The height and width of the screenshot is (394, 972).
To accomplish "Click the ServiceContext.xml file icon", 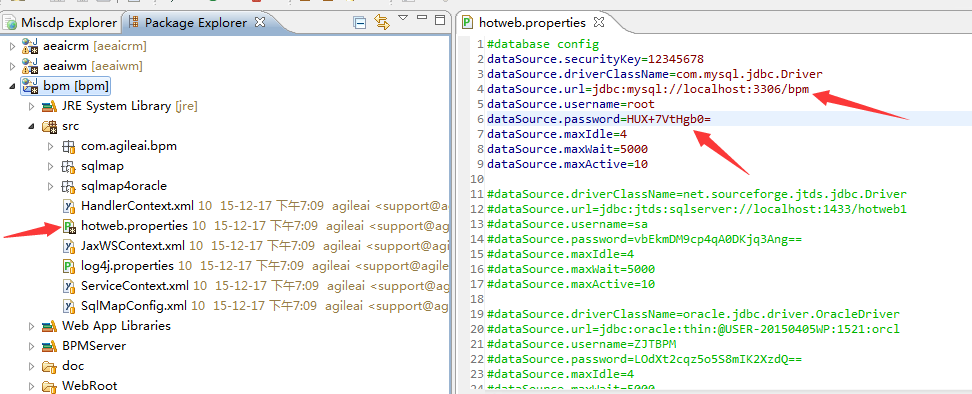I will pyautogui.click(x=69, y=286).
